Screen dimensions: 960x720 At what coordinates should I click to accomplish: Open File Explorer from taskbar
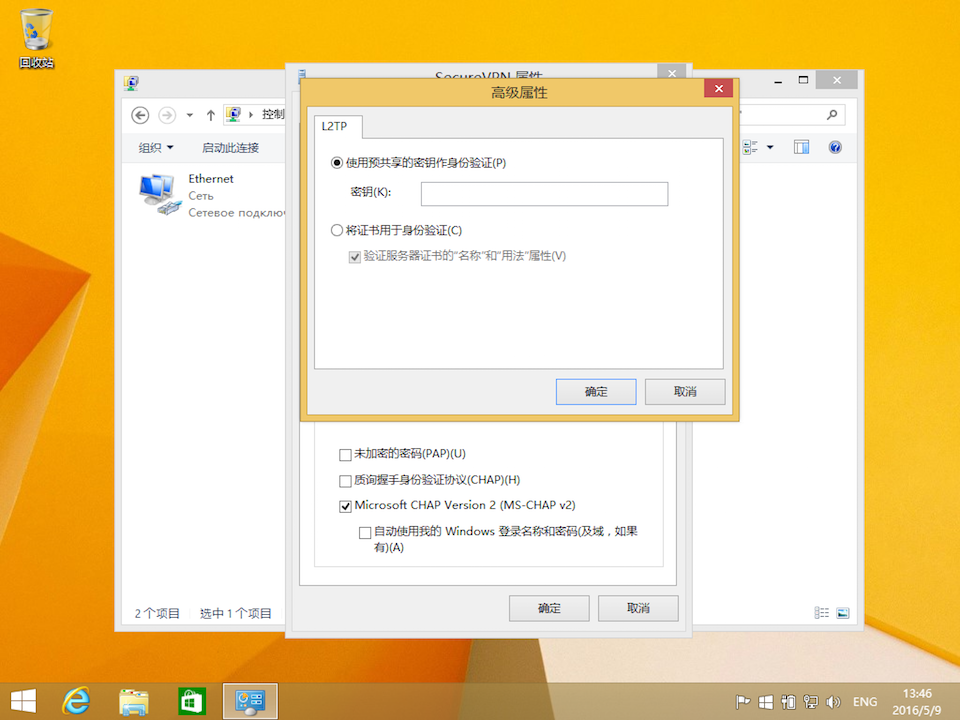pos(134,701)
